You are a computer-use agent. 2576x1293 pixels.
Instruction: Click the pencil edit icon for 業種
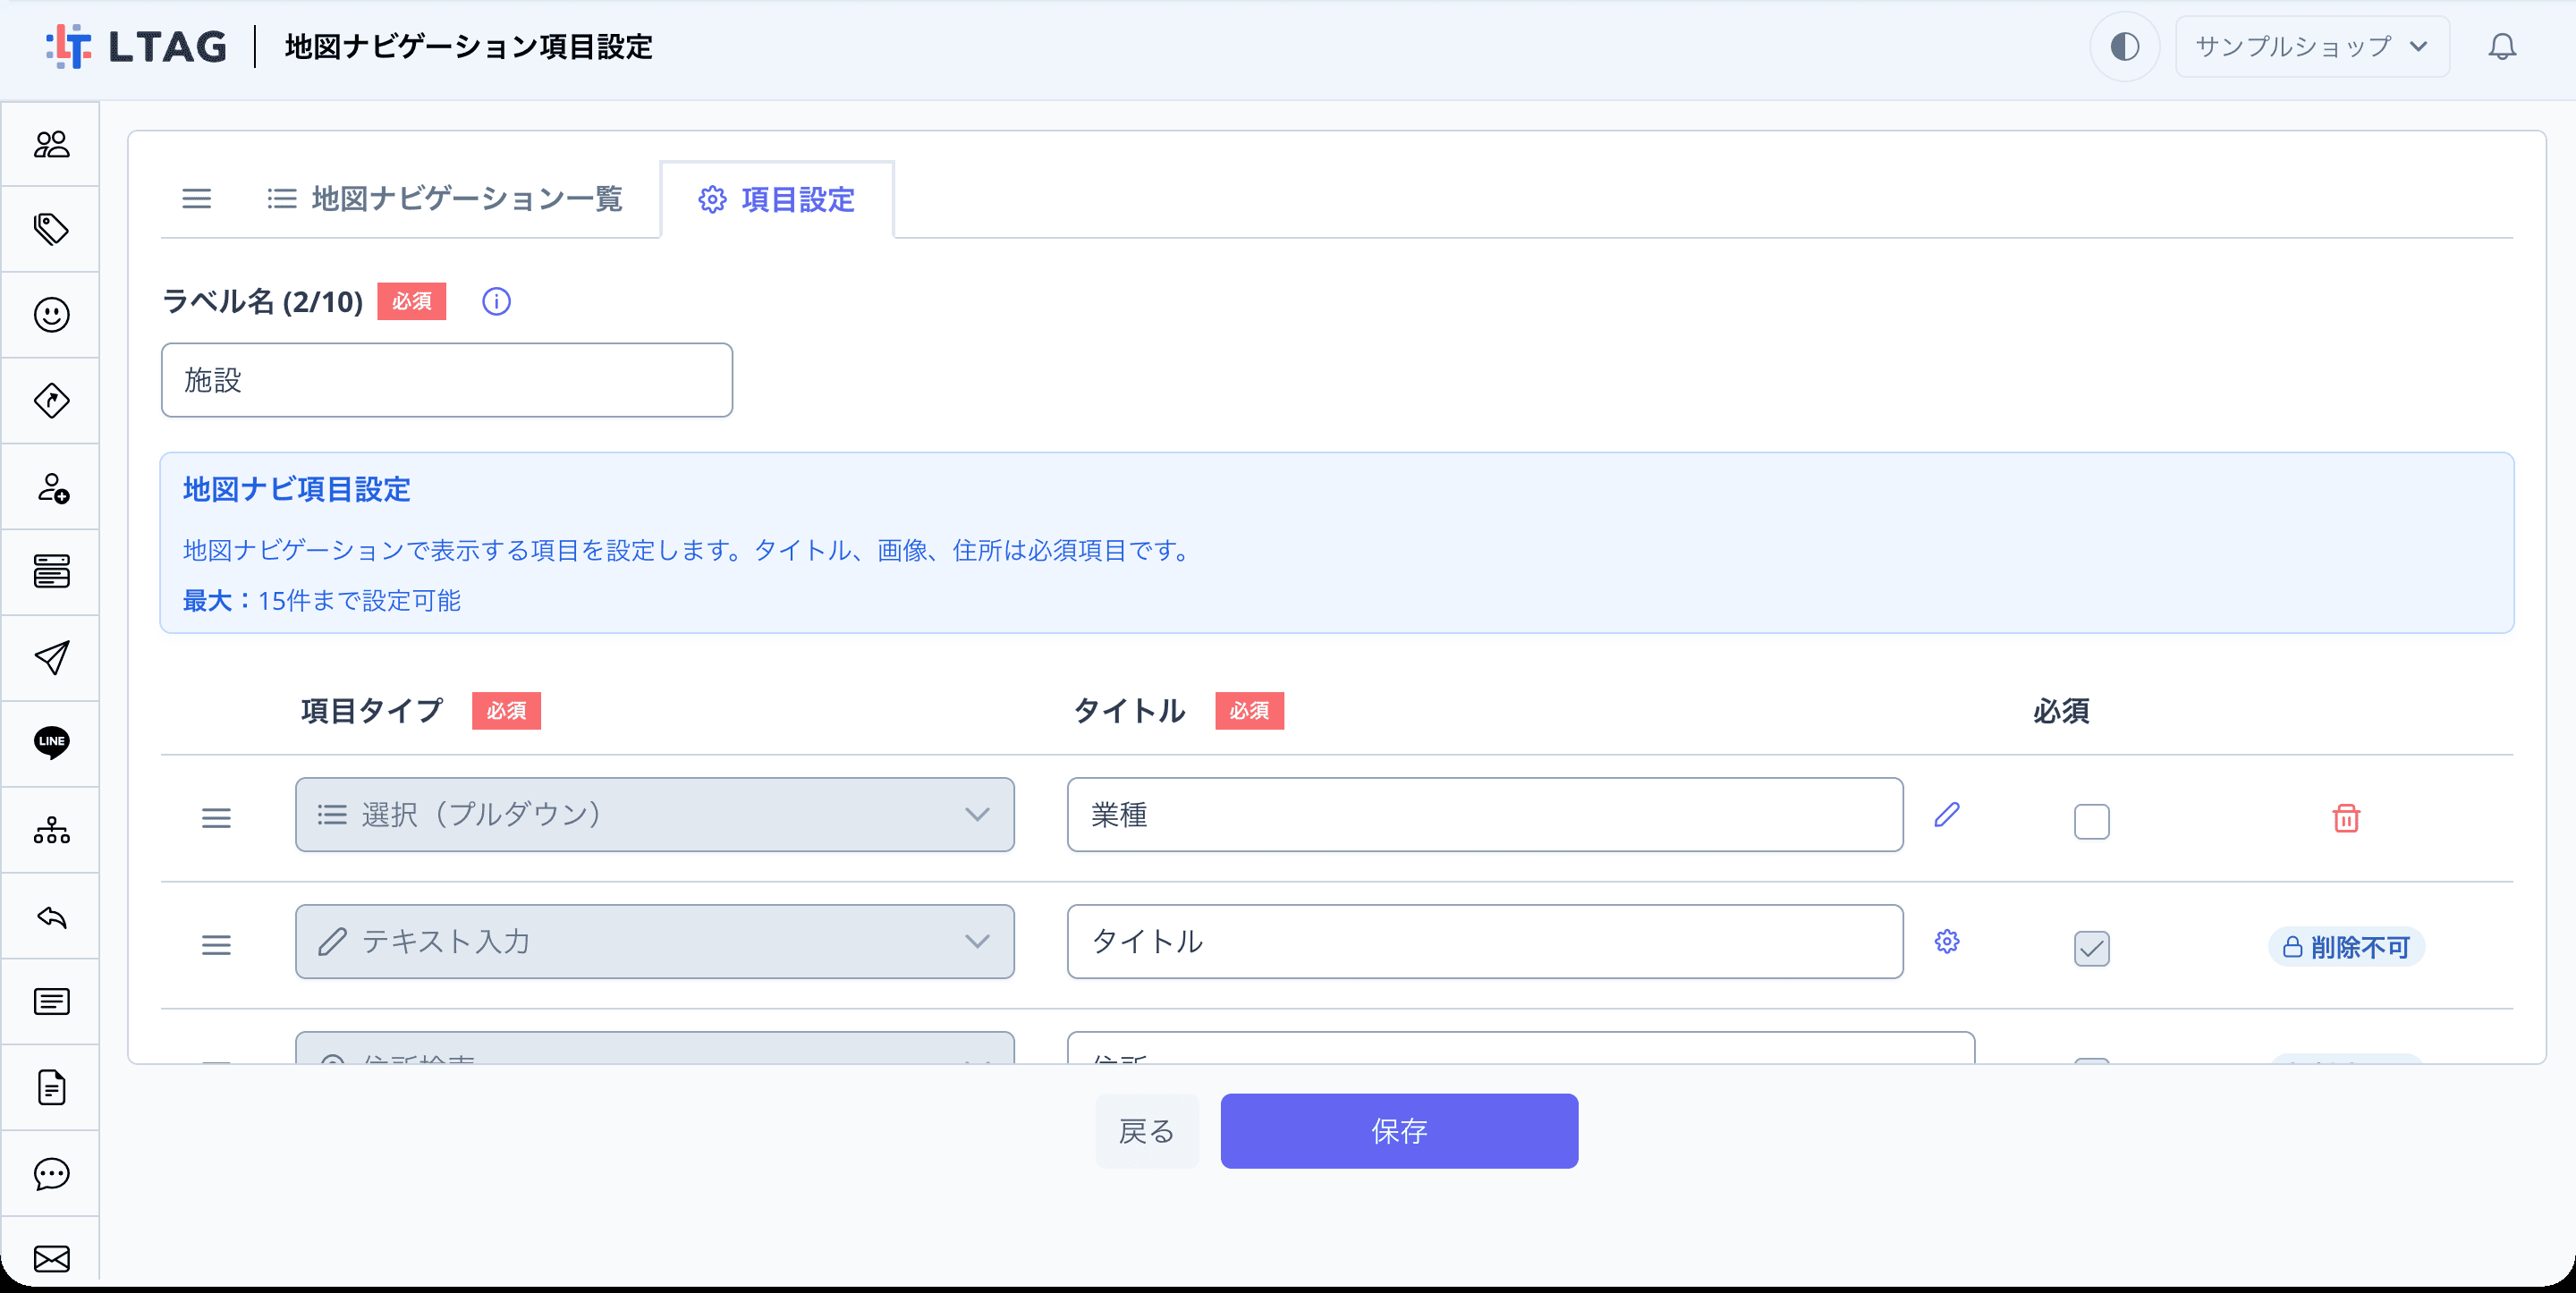[1946, 815]
